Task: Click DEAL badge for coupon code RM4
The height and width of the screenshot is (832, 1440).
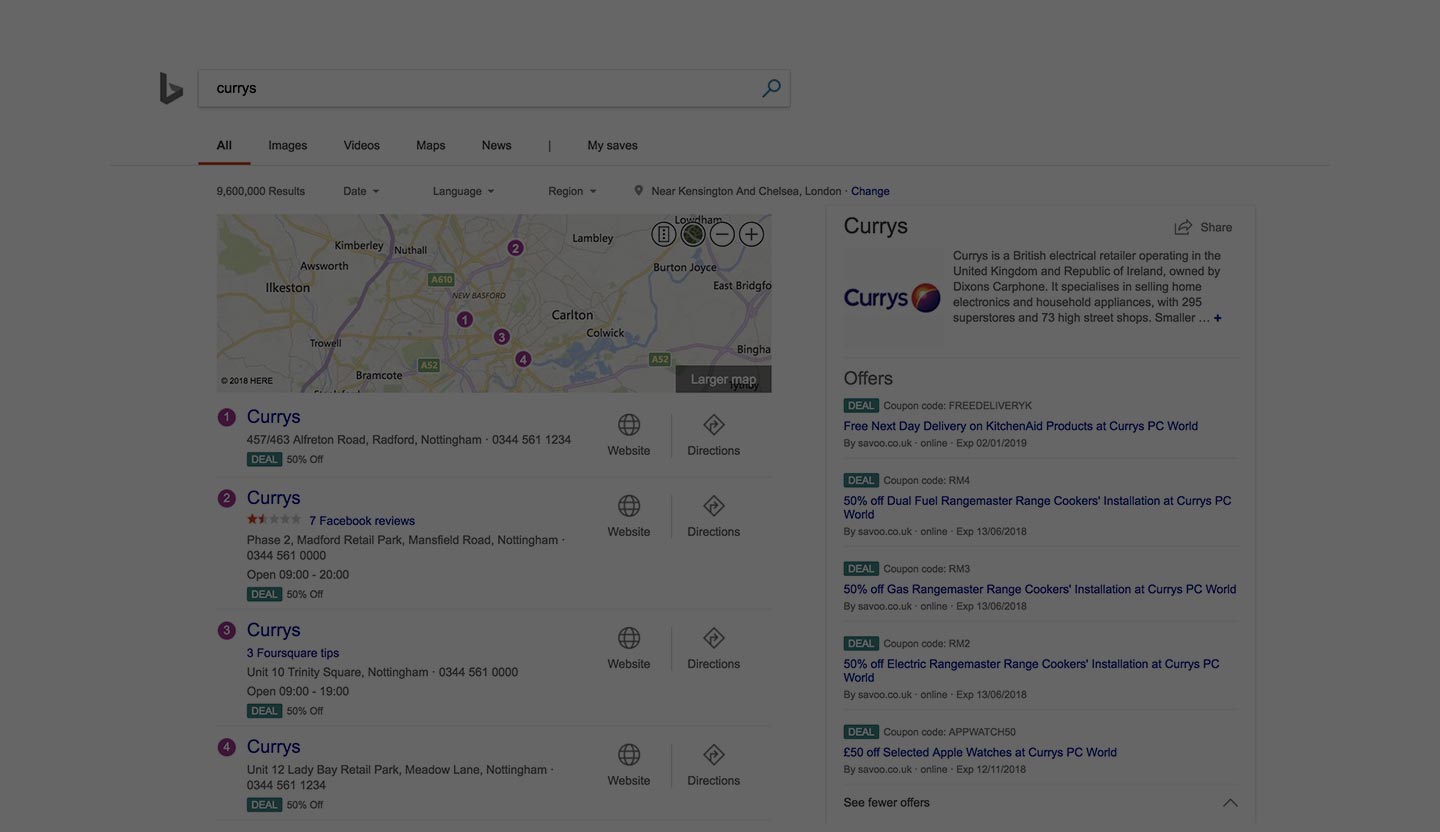Action: pos(861,481)
